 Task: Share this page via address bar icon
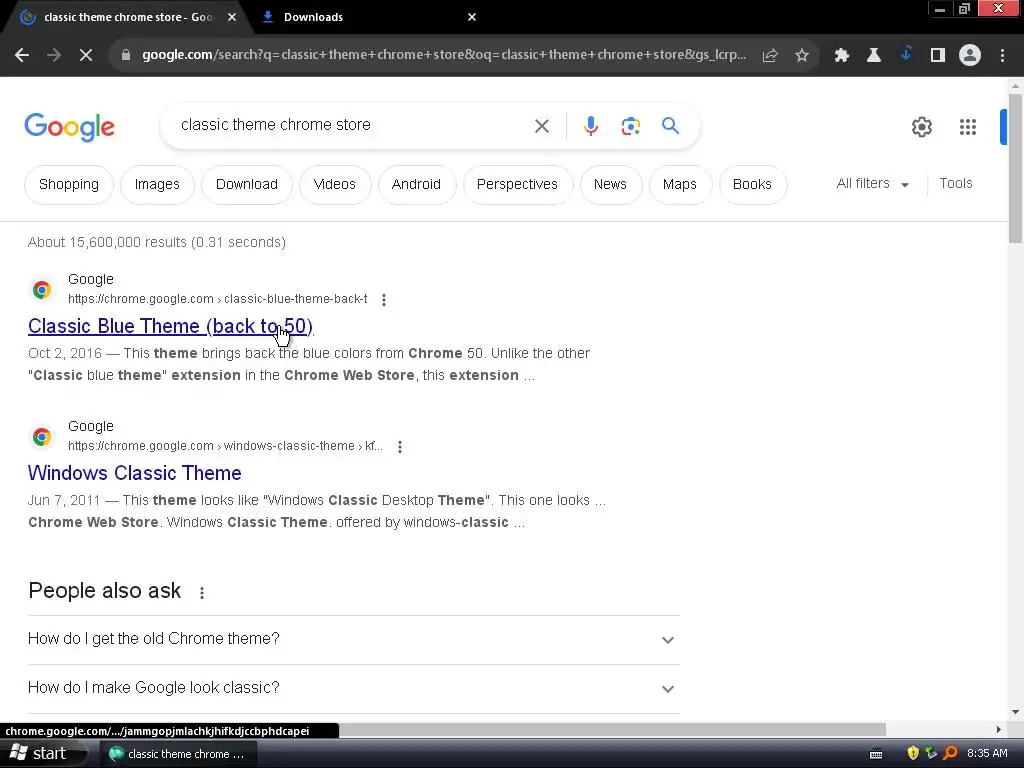[x=770, y=56]
